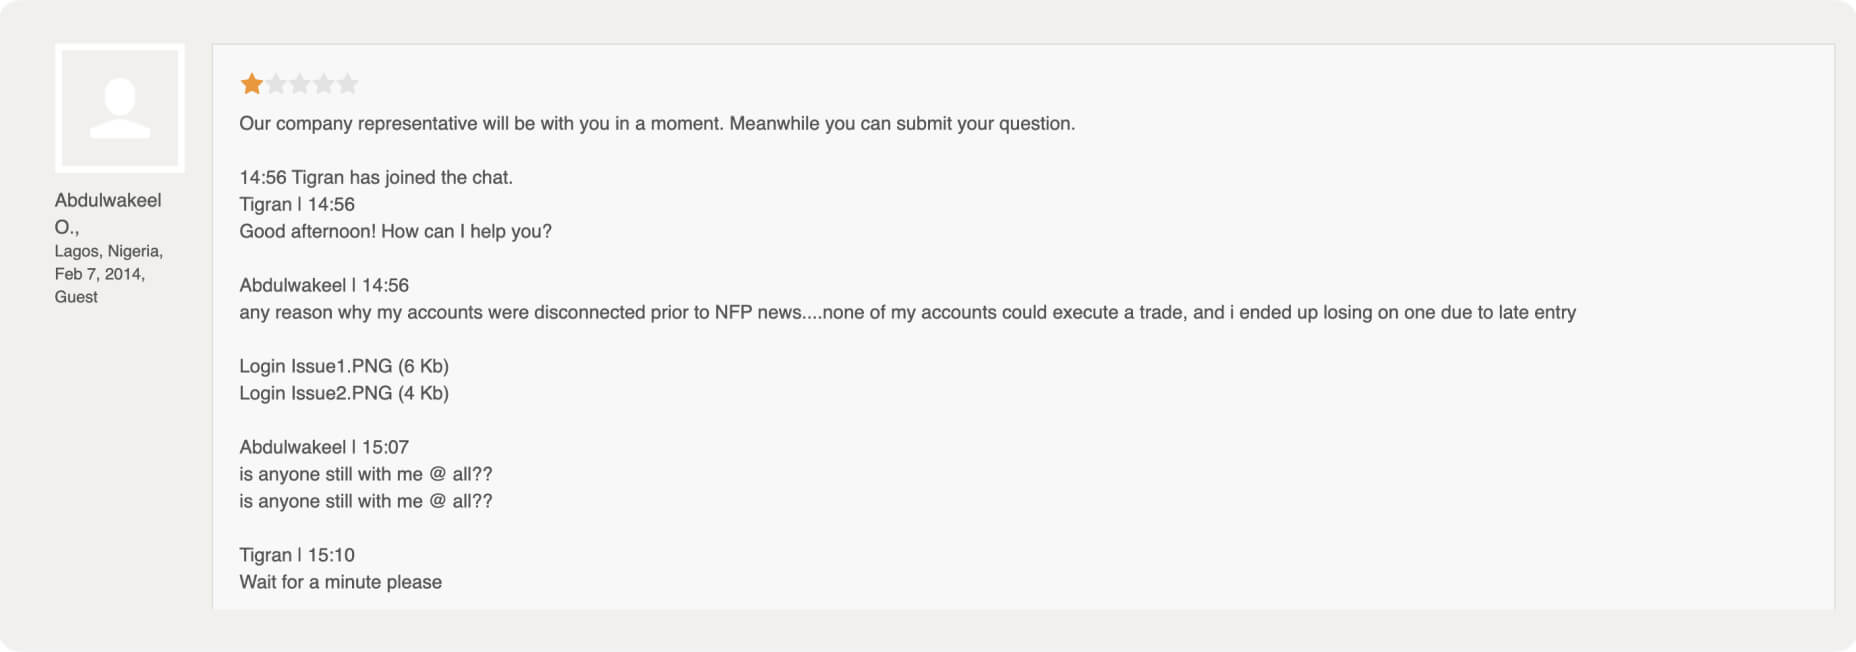
Task: Click the 'Wait for a minute please' message
Action: click(x=341, y=582)
